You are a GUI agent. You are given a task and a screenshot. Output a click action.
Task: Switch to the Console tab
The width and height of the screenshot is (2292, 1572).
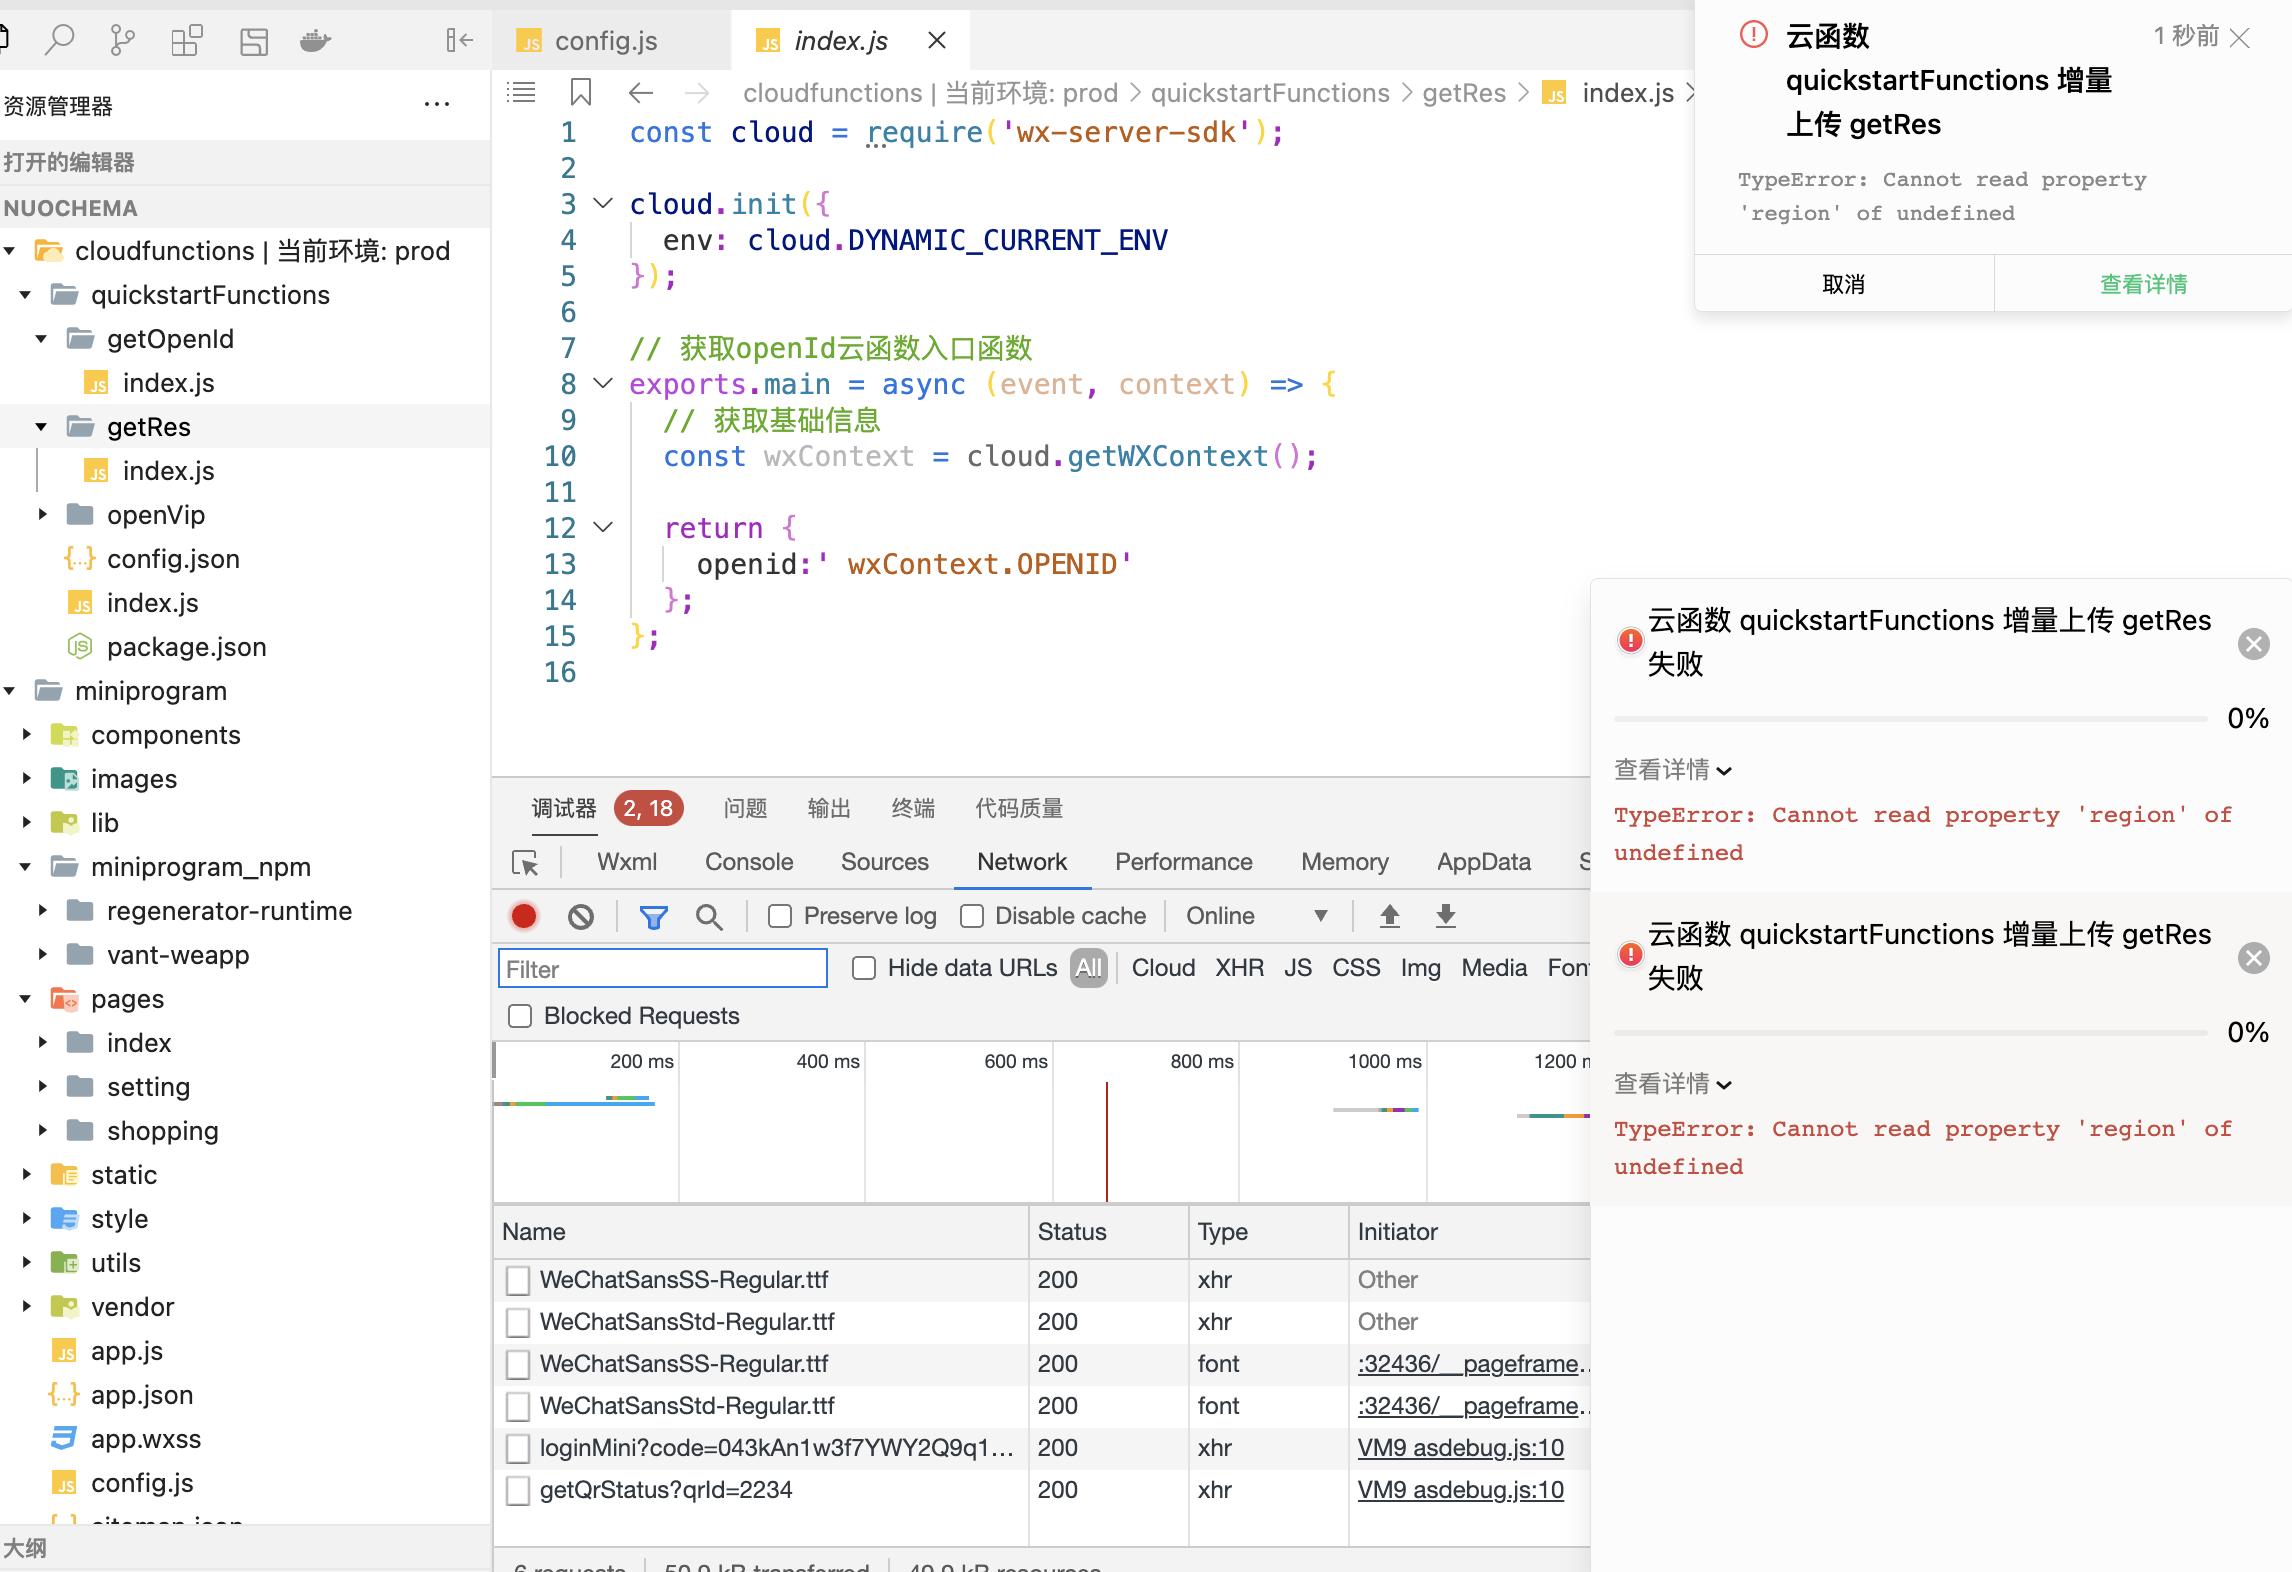pos(748,862)
